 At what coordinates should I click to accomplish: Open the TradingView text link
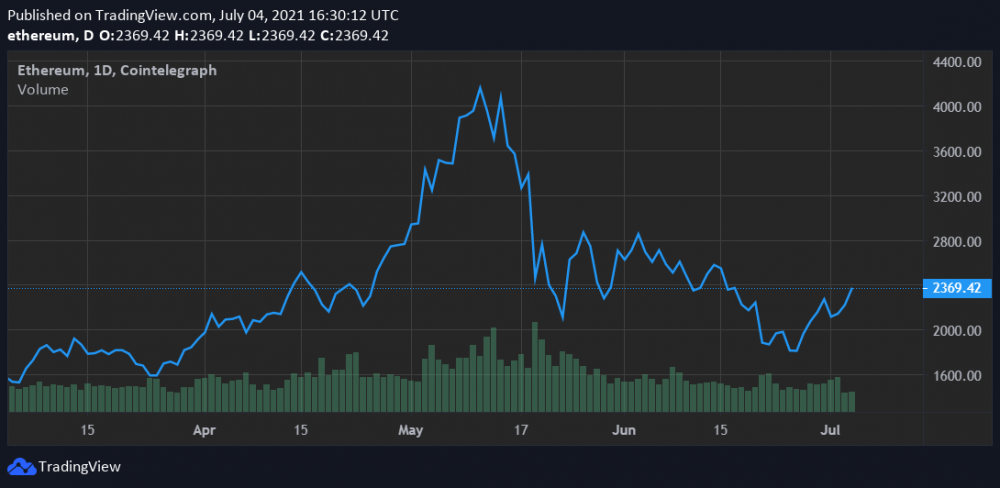[x=80, y=466]
